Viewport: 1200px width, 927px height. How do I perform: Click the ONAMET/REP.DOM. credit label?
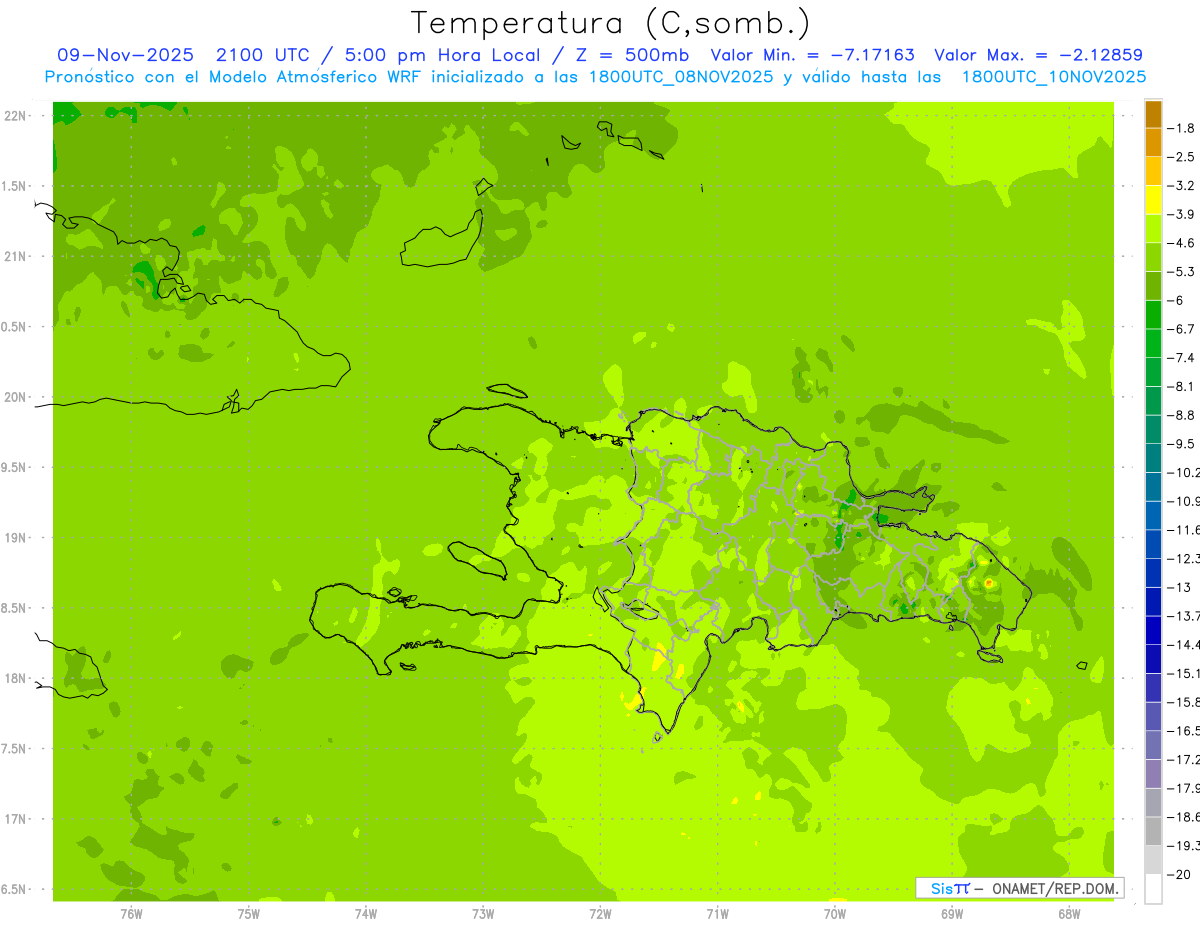(x=1056, y=888)
